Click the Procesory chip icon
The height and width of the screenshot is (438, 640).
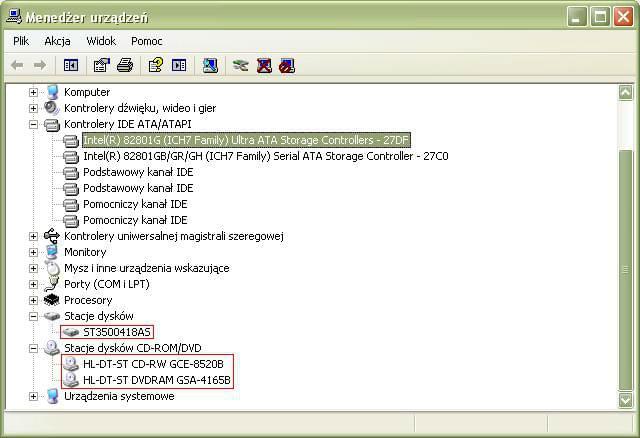(x=51, y=300)
